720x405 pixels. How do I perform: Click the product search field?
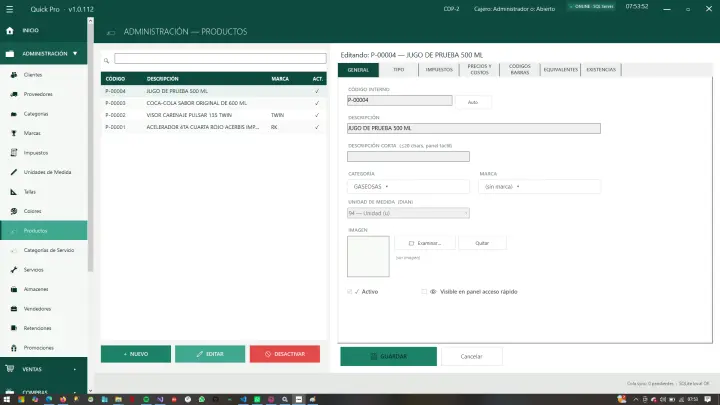click(220, 59)
